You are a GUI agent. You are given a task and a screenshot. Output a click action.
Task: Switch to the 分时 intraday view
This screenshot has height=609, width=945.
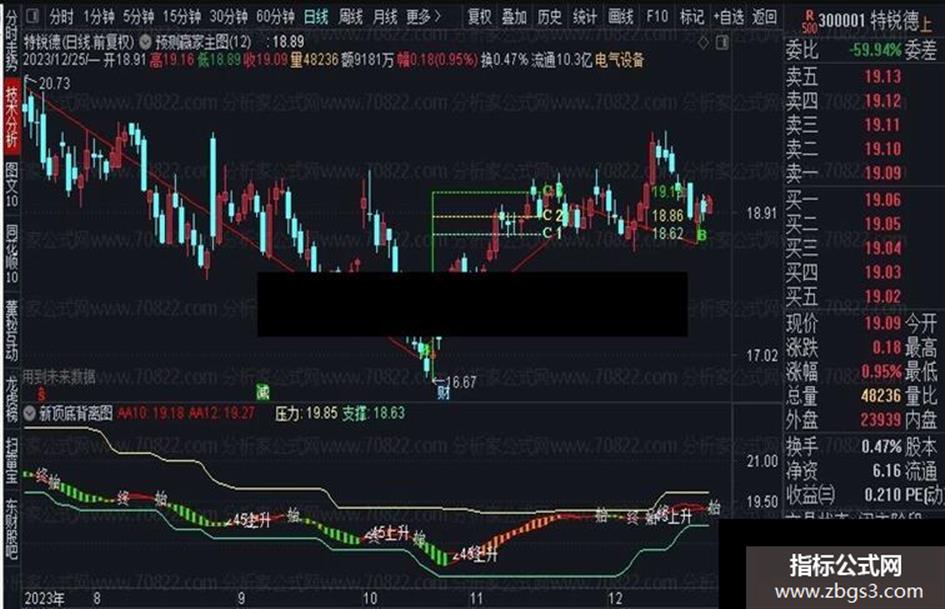[x=61, y=16]
